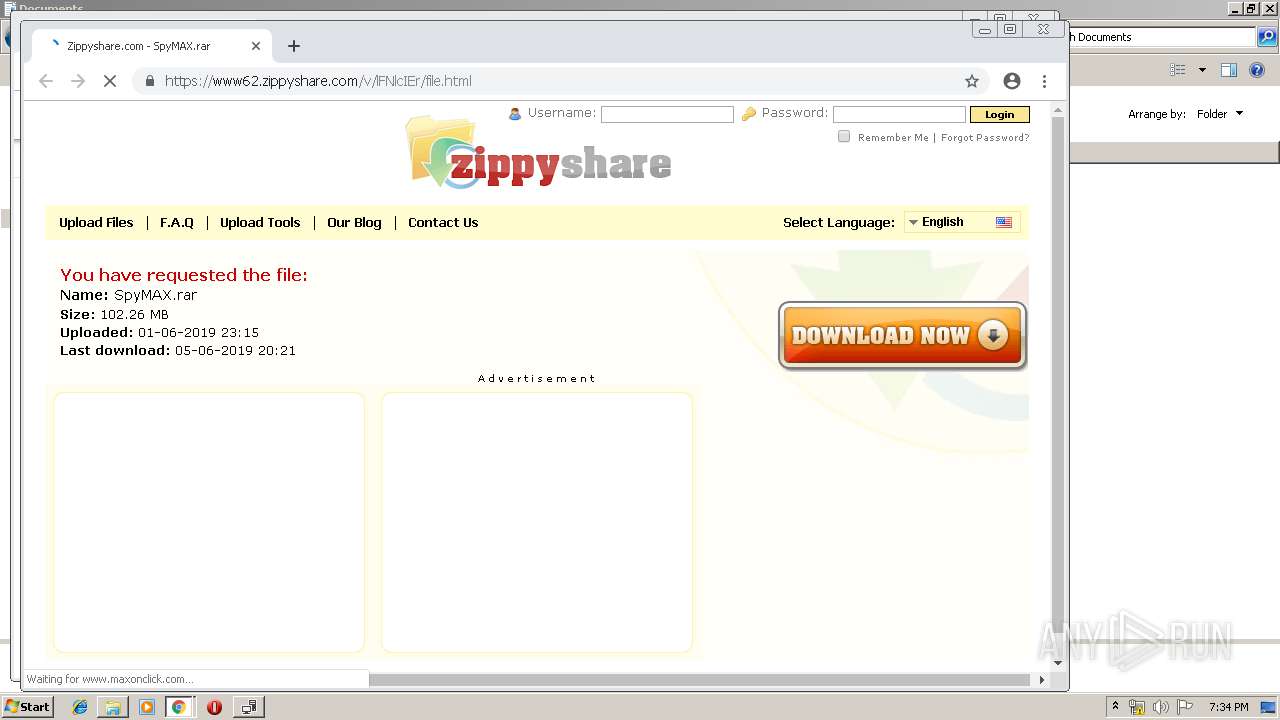Click the 7:34 PM clock

[1229, 707]
